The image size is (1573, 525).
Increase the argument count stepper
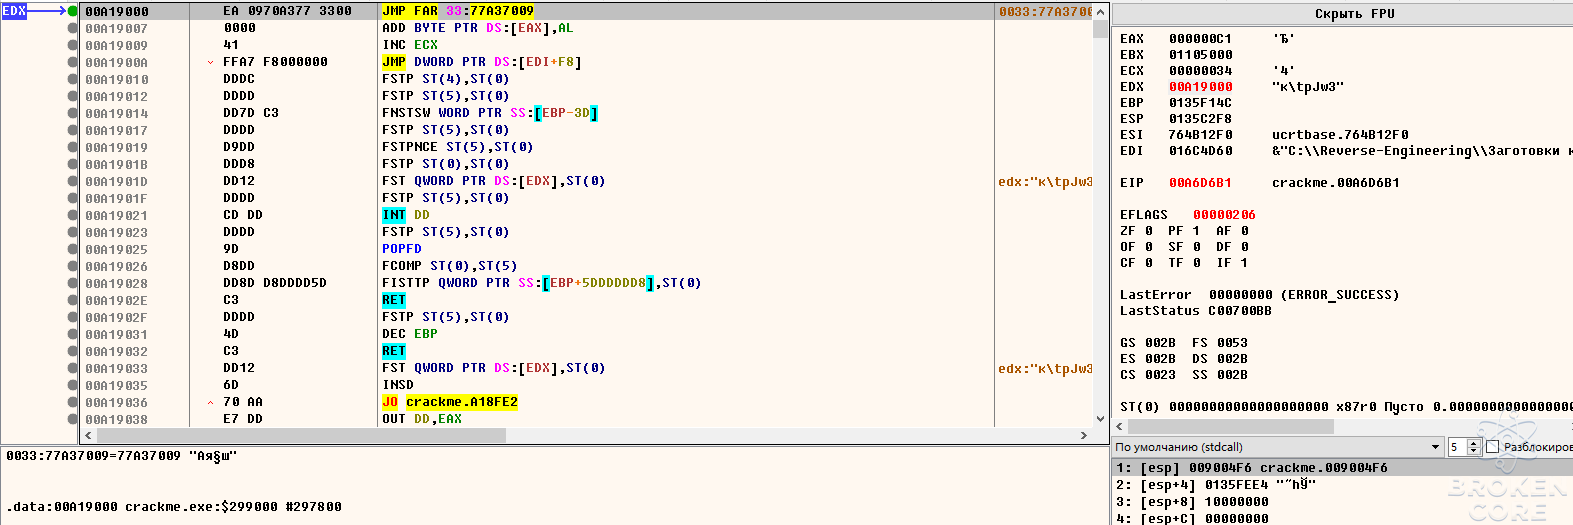coord(1473,443)
